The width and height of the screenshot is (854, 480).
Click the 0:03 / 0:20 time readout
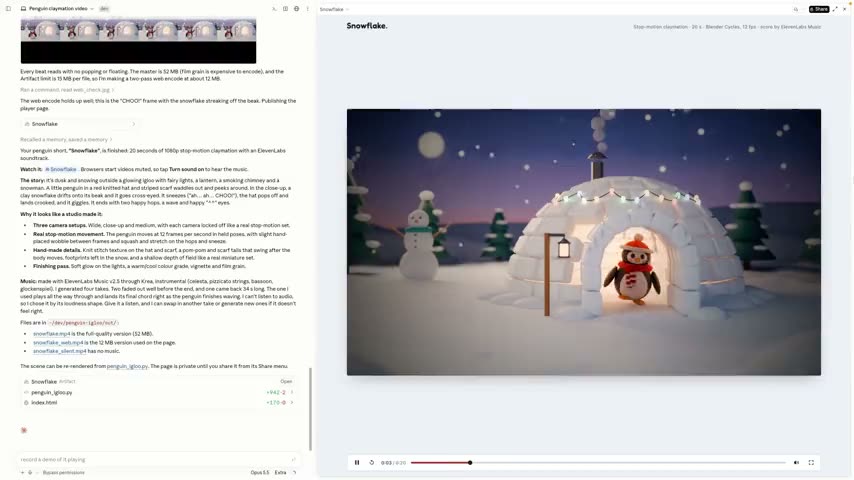pos(393,463)
